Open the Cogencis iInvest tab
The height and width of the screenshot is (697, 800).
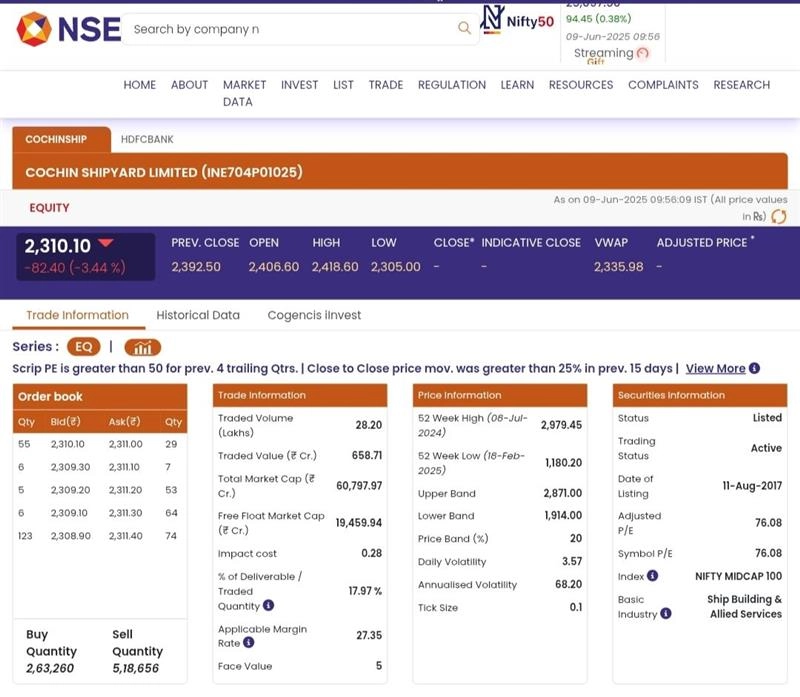[x=314, y=315]
